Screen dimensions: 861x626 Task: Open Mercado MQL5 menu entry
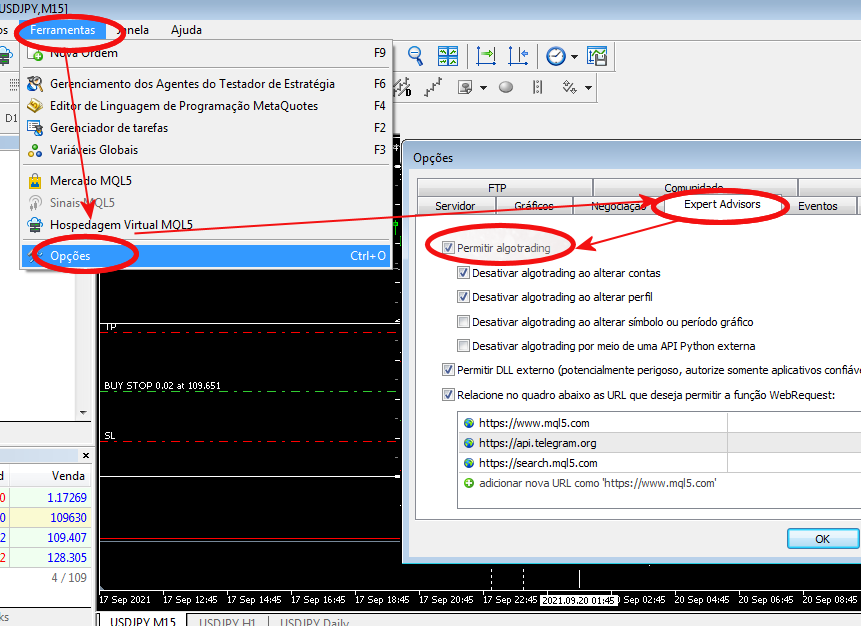tap(206, 181)
